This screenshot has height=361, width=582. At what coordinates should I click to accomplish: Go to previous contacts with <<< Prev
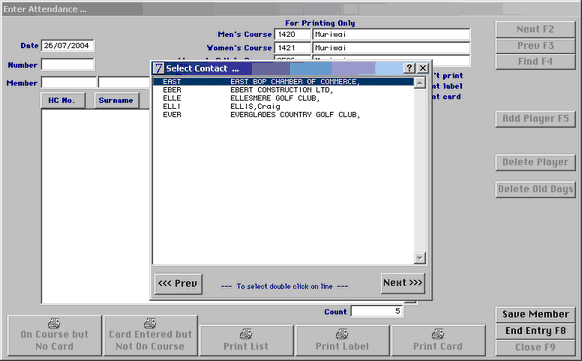(x=178, y=284)
